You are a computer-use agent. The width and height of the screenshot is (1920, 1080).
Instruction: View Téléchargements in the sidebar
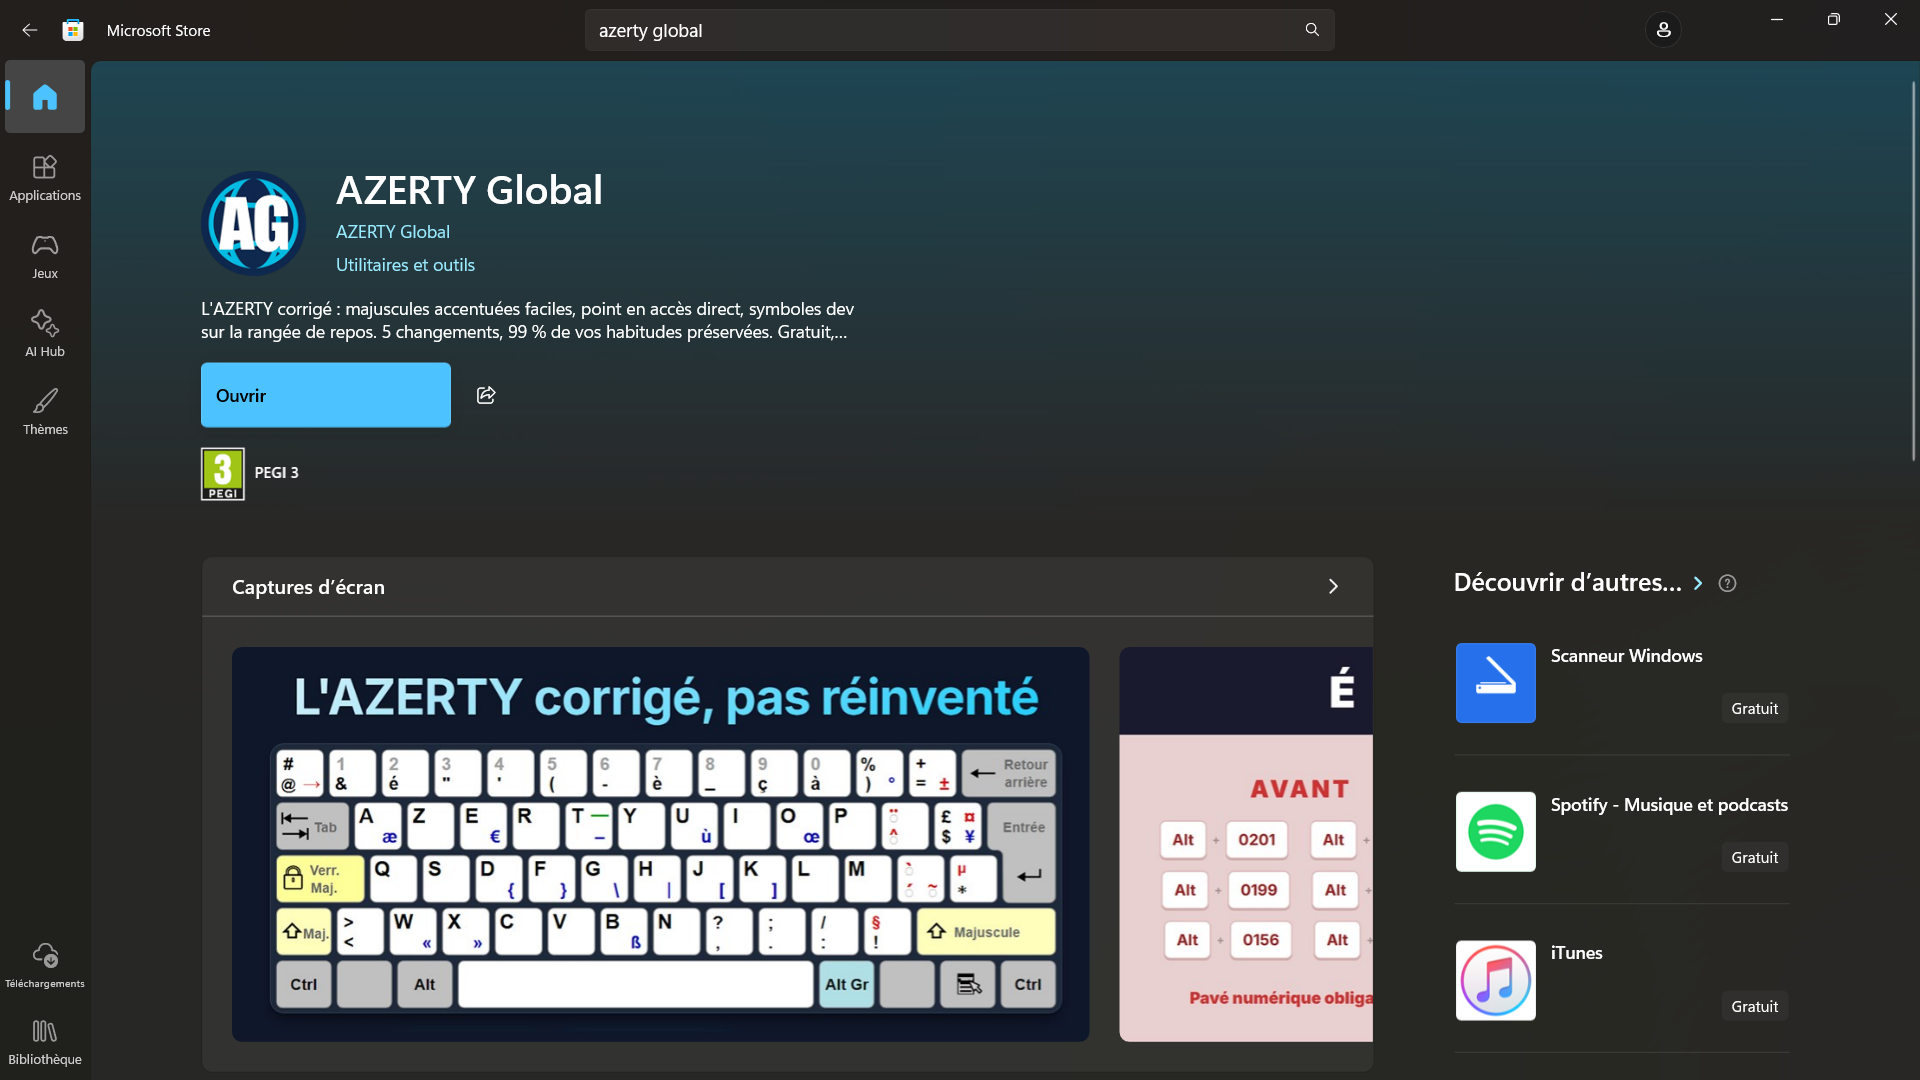(44, 963)
